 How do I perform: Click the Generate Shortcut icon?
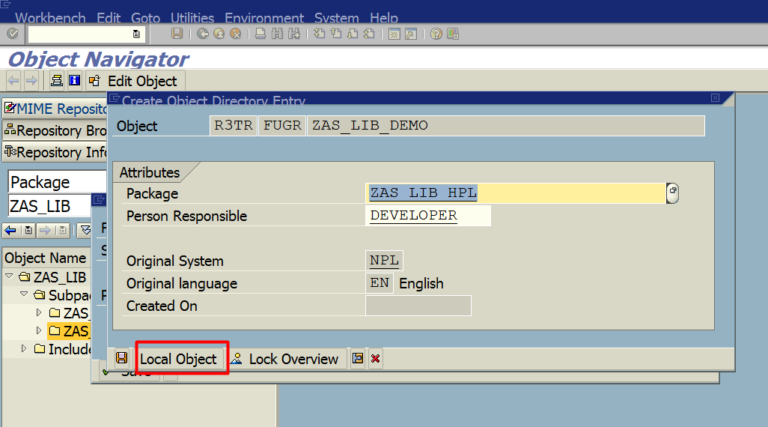(x=410, y=34)
